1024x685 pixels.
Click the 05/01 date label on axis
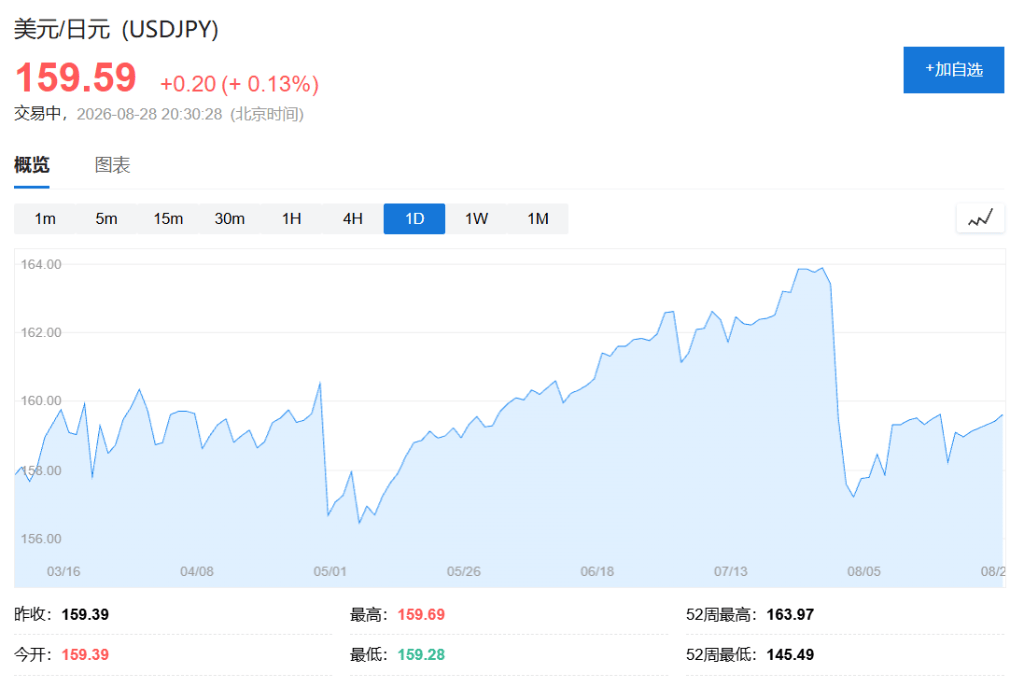330,571
